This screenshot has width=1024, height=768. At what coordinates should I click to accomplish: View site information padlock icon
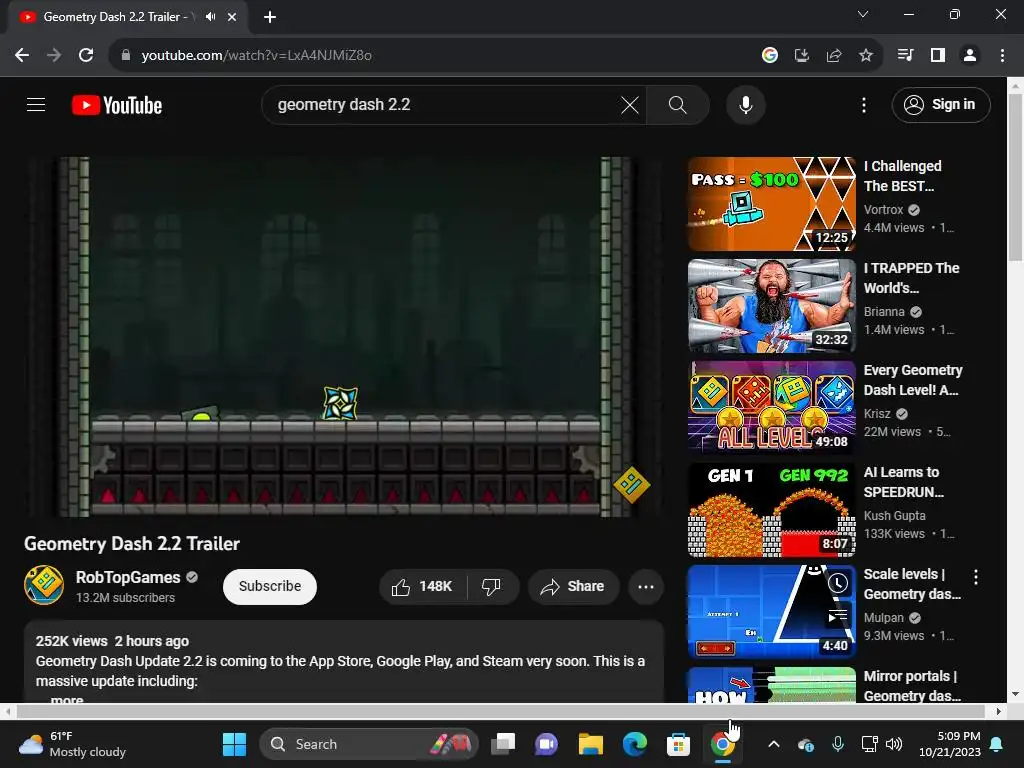pyautogui.click(x=126, y=55)
